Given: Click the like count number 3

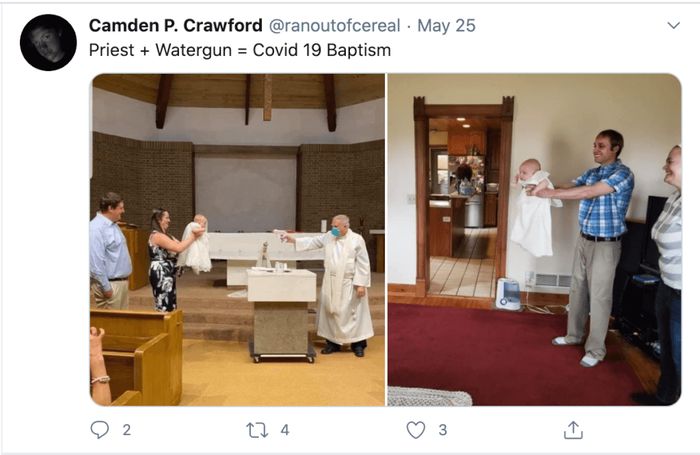Looking at the screenshot, I should pyautogui.click(x=442, y=430).
